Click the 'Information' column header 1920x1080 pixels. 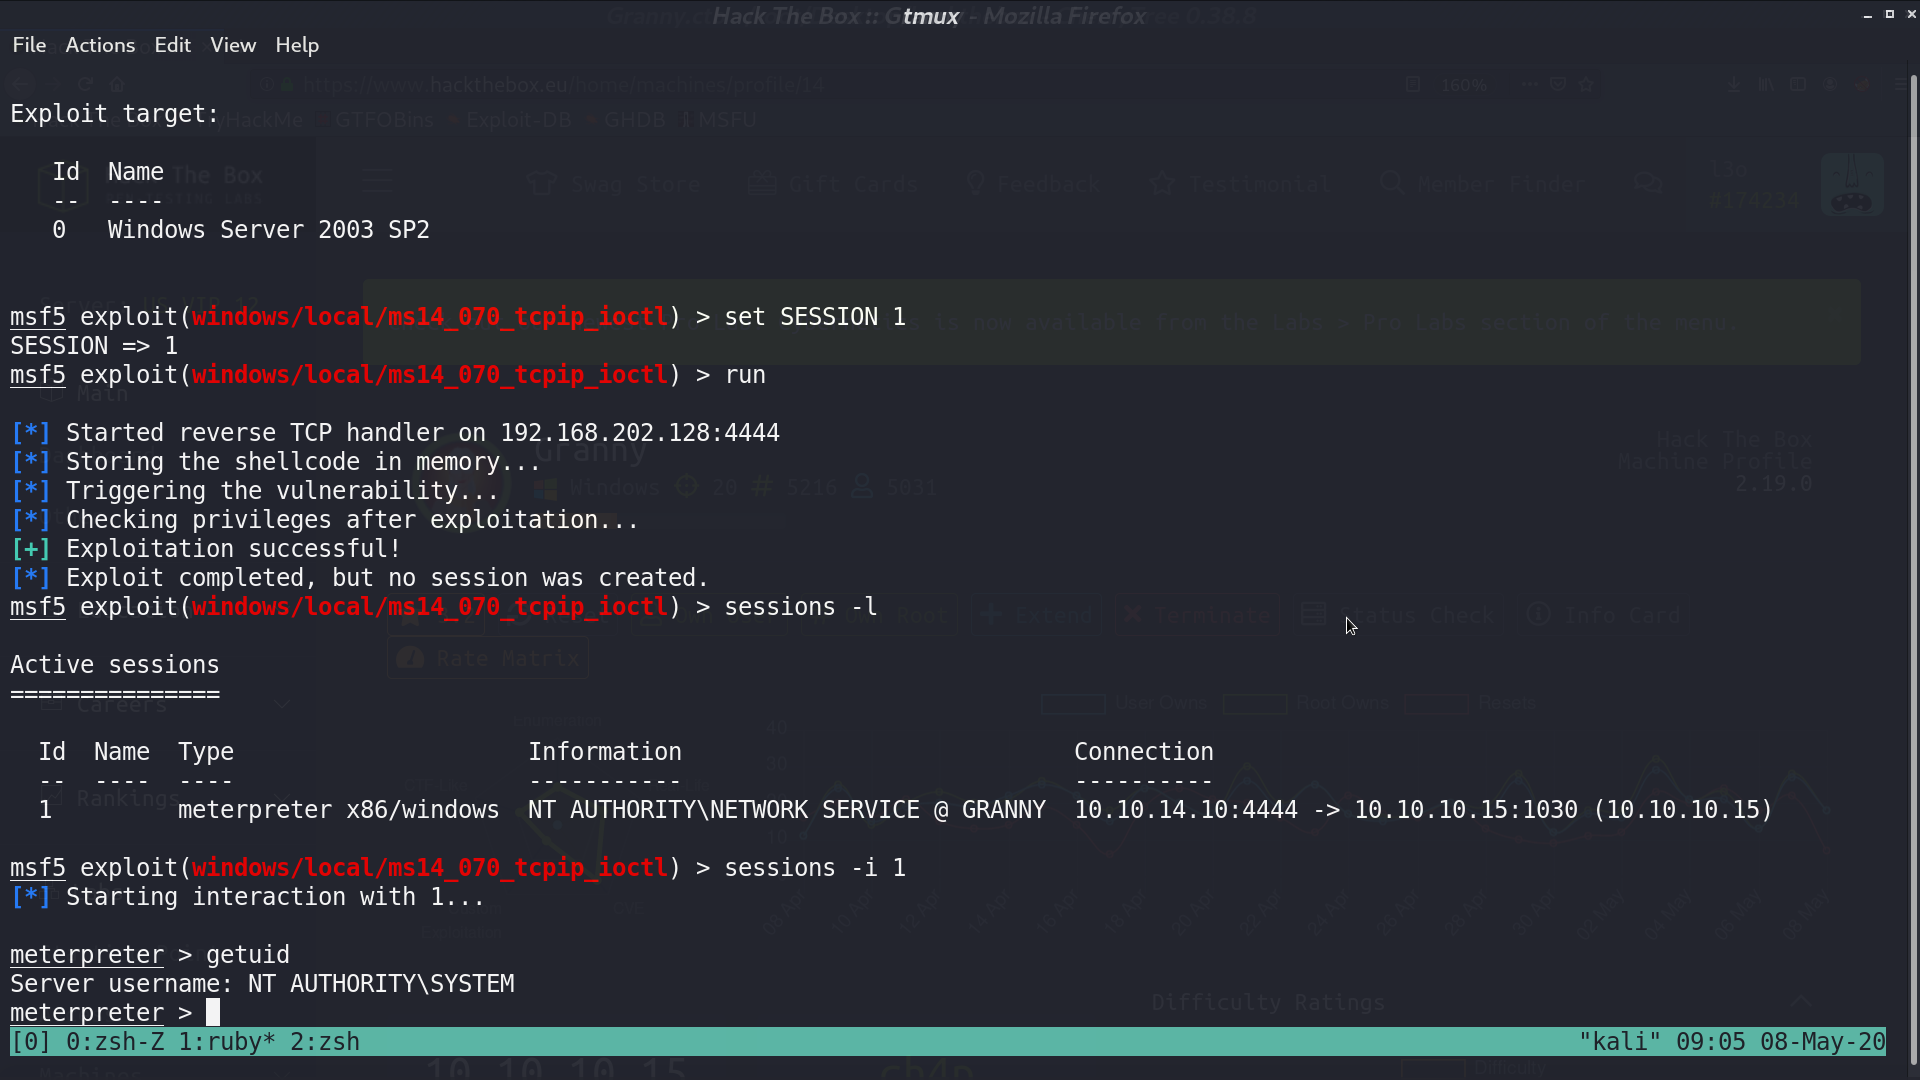pos(605,752)
